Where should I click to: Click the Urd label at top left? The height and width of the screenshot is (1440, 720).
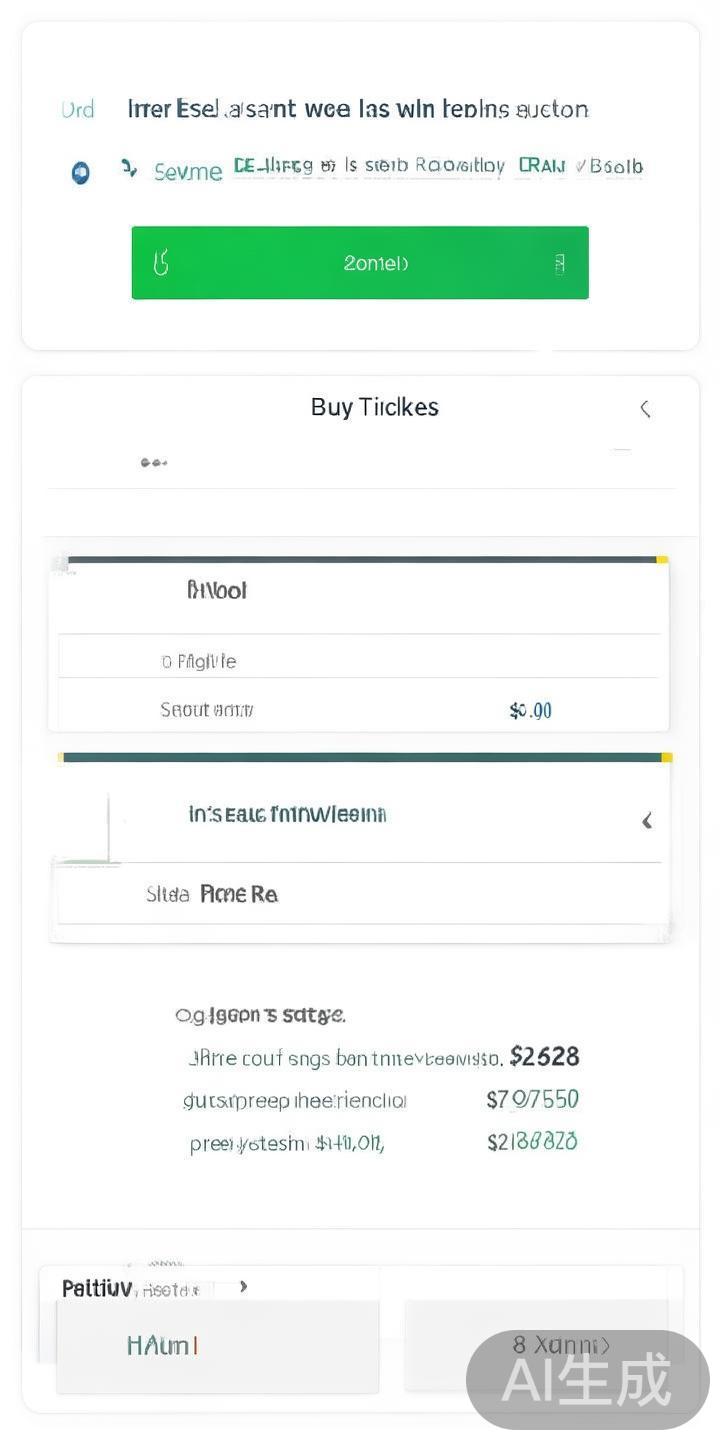[78, 109]
